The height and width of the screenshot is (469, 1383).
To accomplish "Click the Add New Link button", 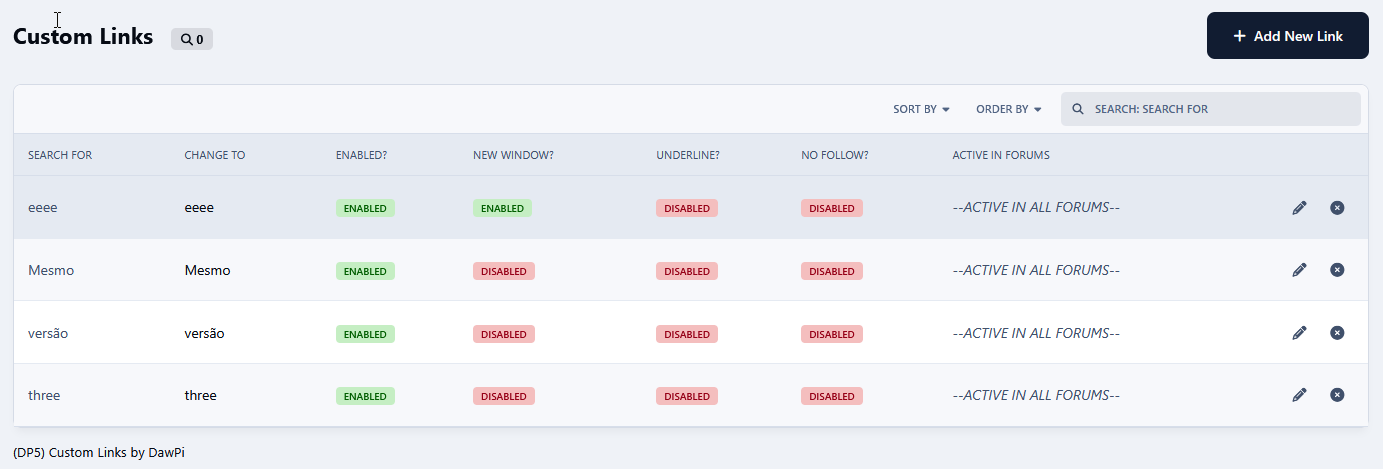I will point(1287,36).
